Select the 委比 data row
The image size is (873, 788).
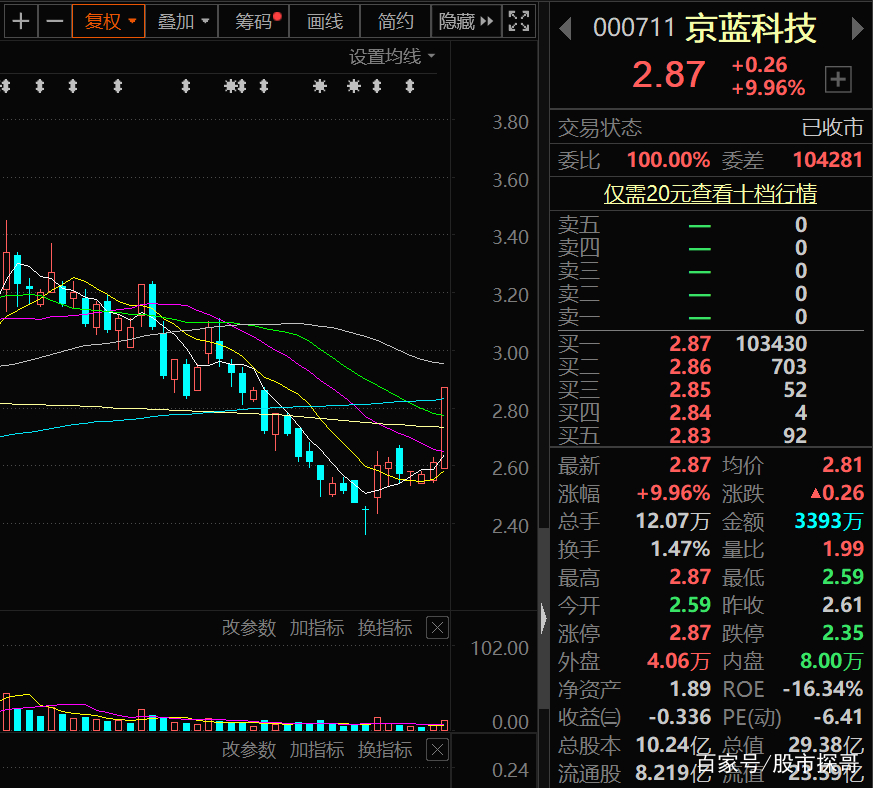point(711,159)
